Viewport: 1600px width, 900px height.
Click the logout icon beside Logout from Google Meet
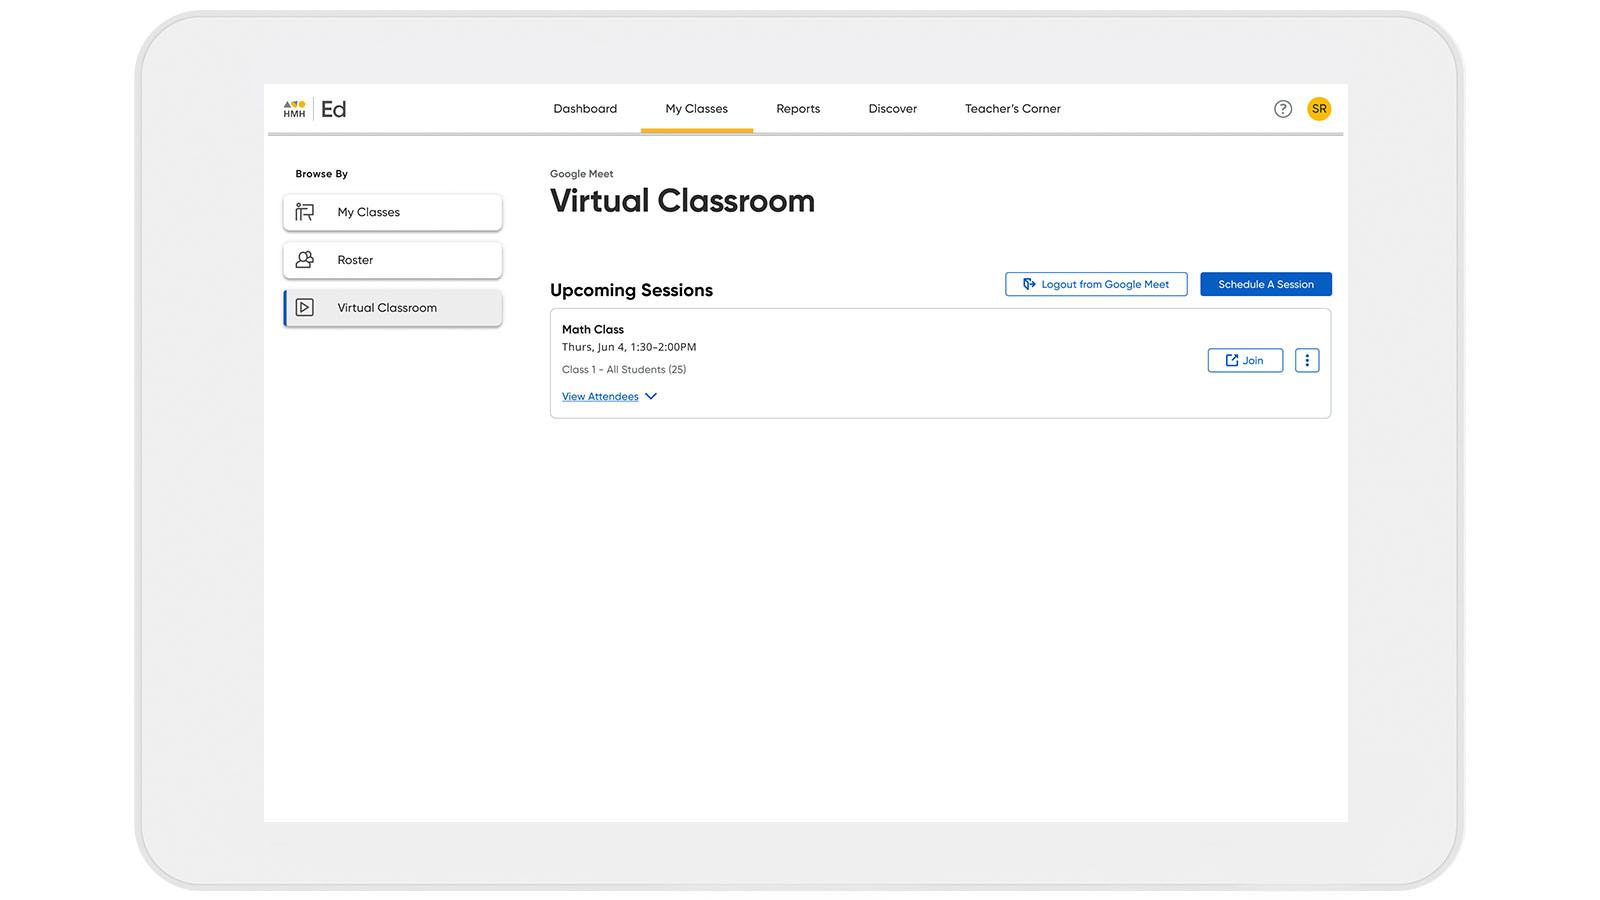(1029, 284)
